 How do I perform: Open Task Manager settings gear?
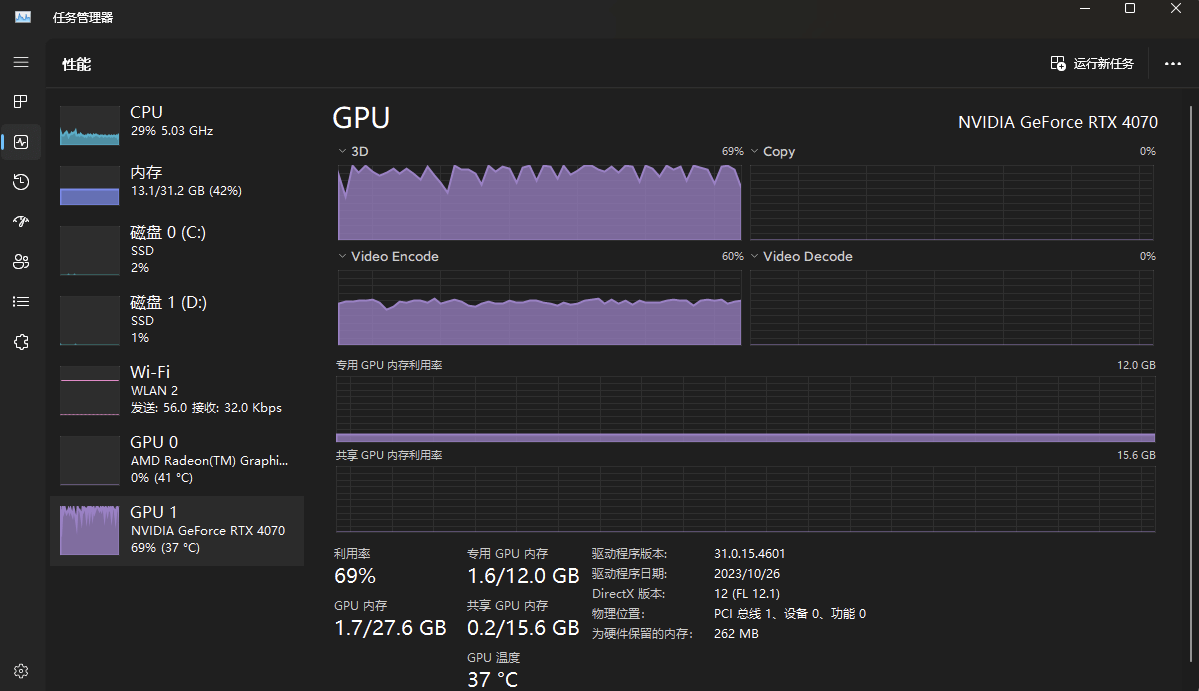[x=21, y=671]
